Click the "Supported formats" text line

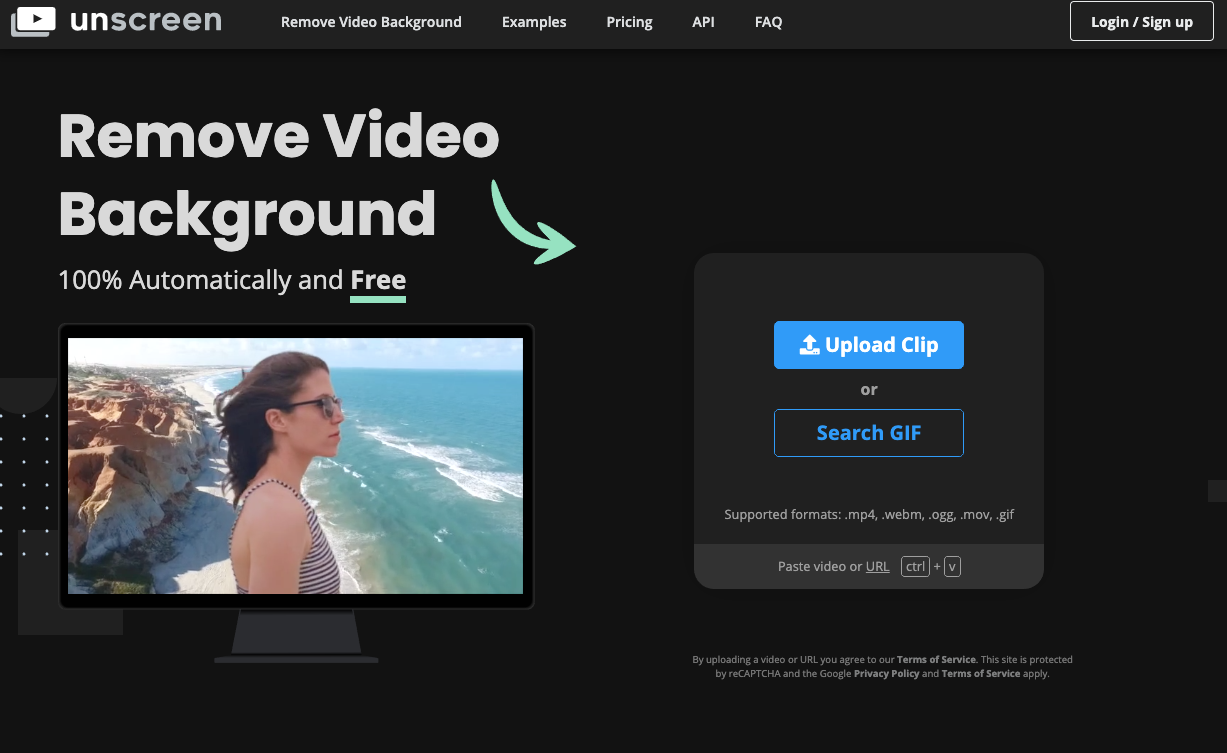click(x=869, y=515)
